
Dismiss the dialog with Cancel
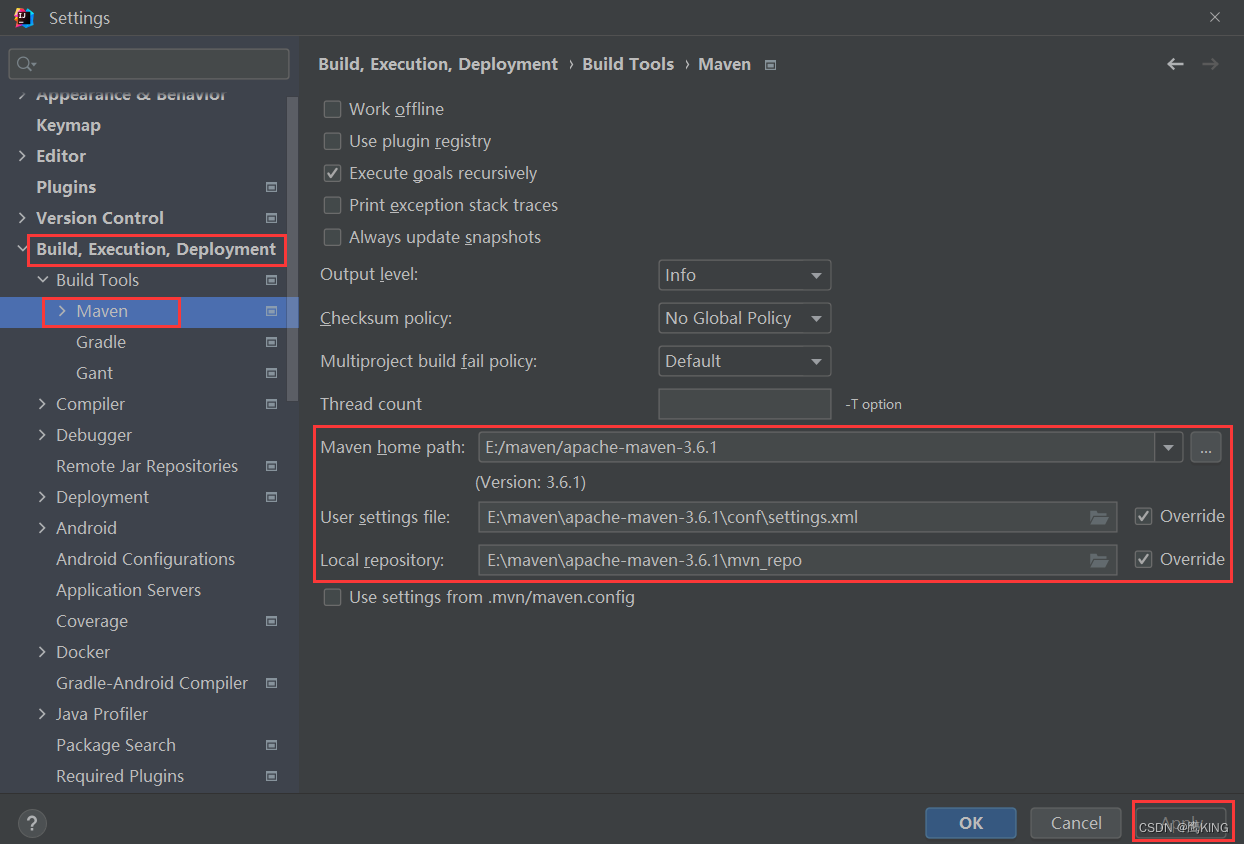coord(1075,822)
